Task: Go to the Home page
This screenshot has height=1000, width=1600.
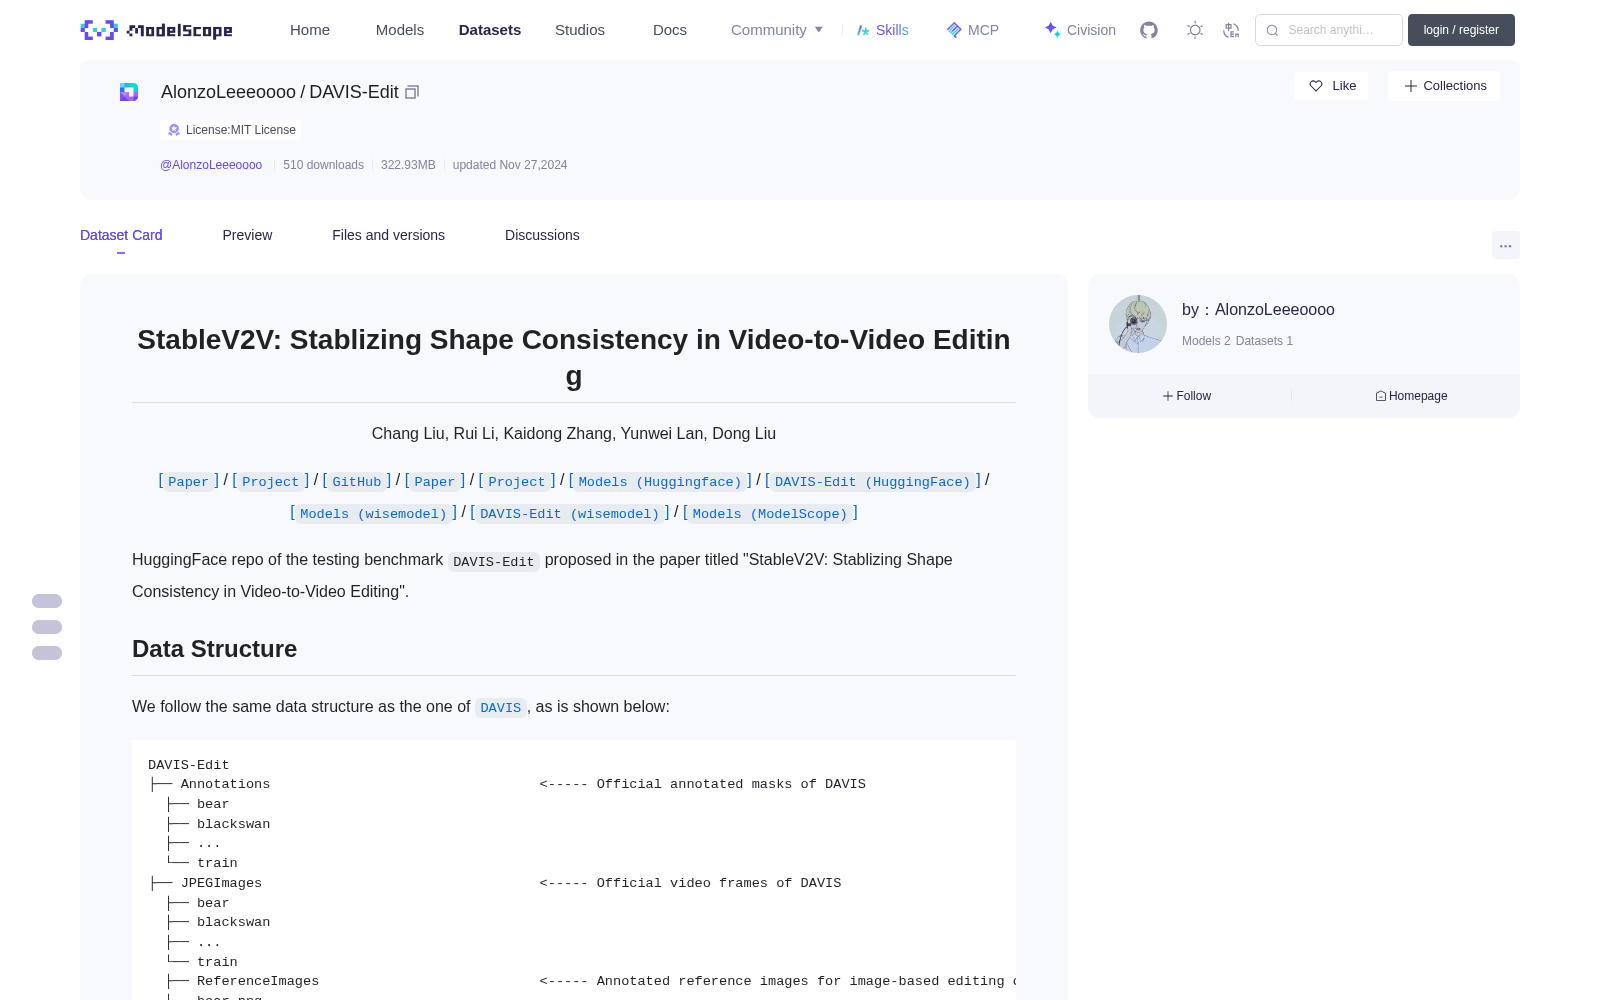Action: (x=310, y=30)
